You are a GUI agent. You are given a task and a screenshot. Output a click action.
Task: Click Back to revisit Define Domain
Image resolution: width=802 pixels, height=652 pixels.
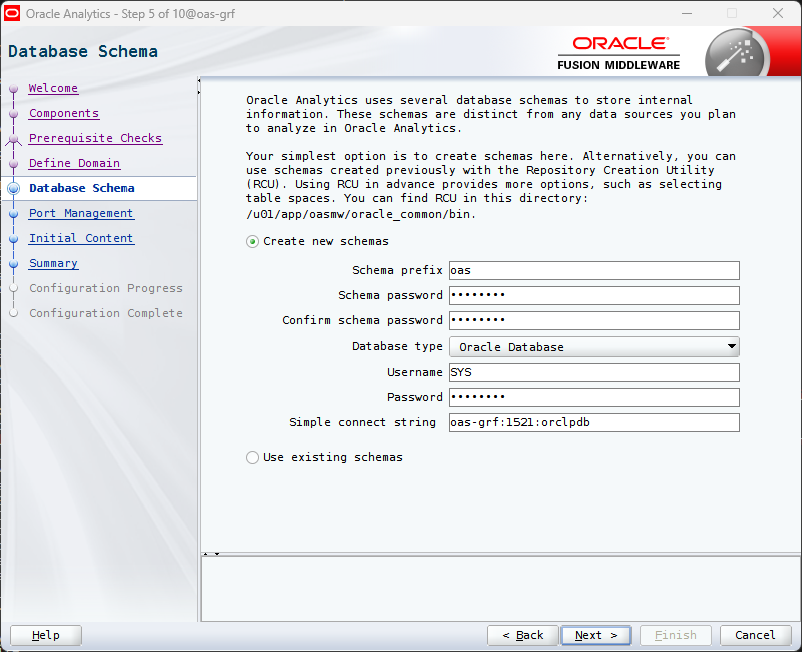pos(522,635)
